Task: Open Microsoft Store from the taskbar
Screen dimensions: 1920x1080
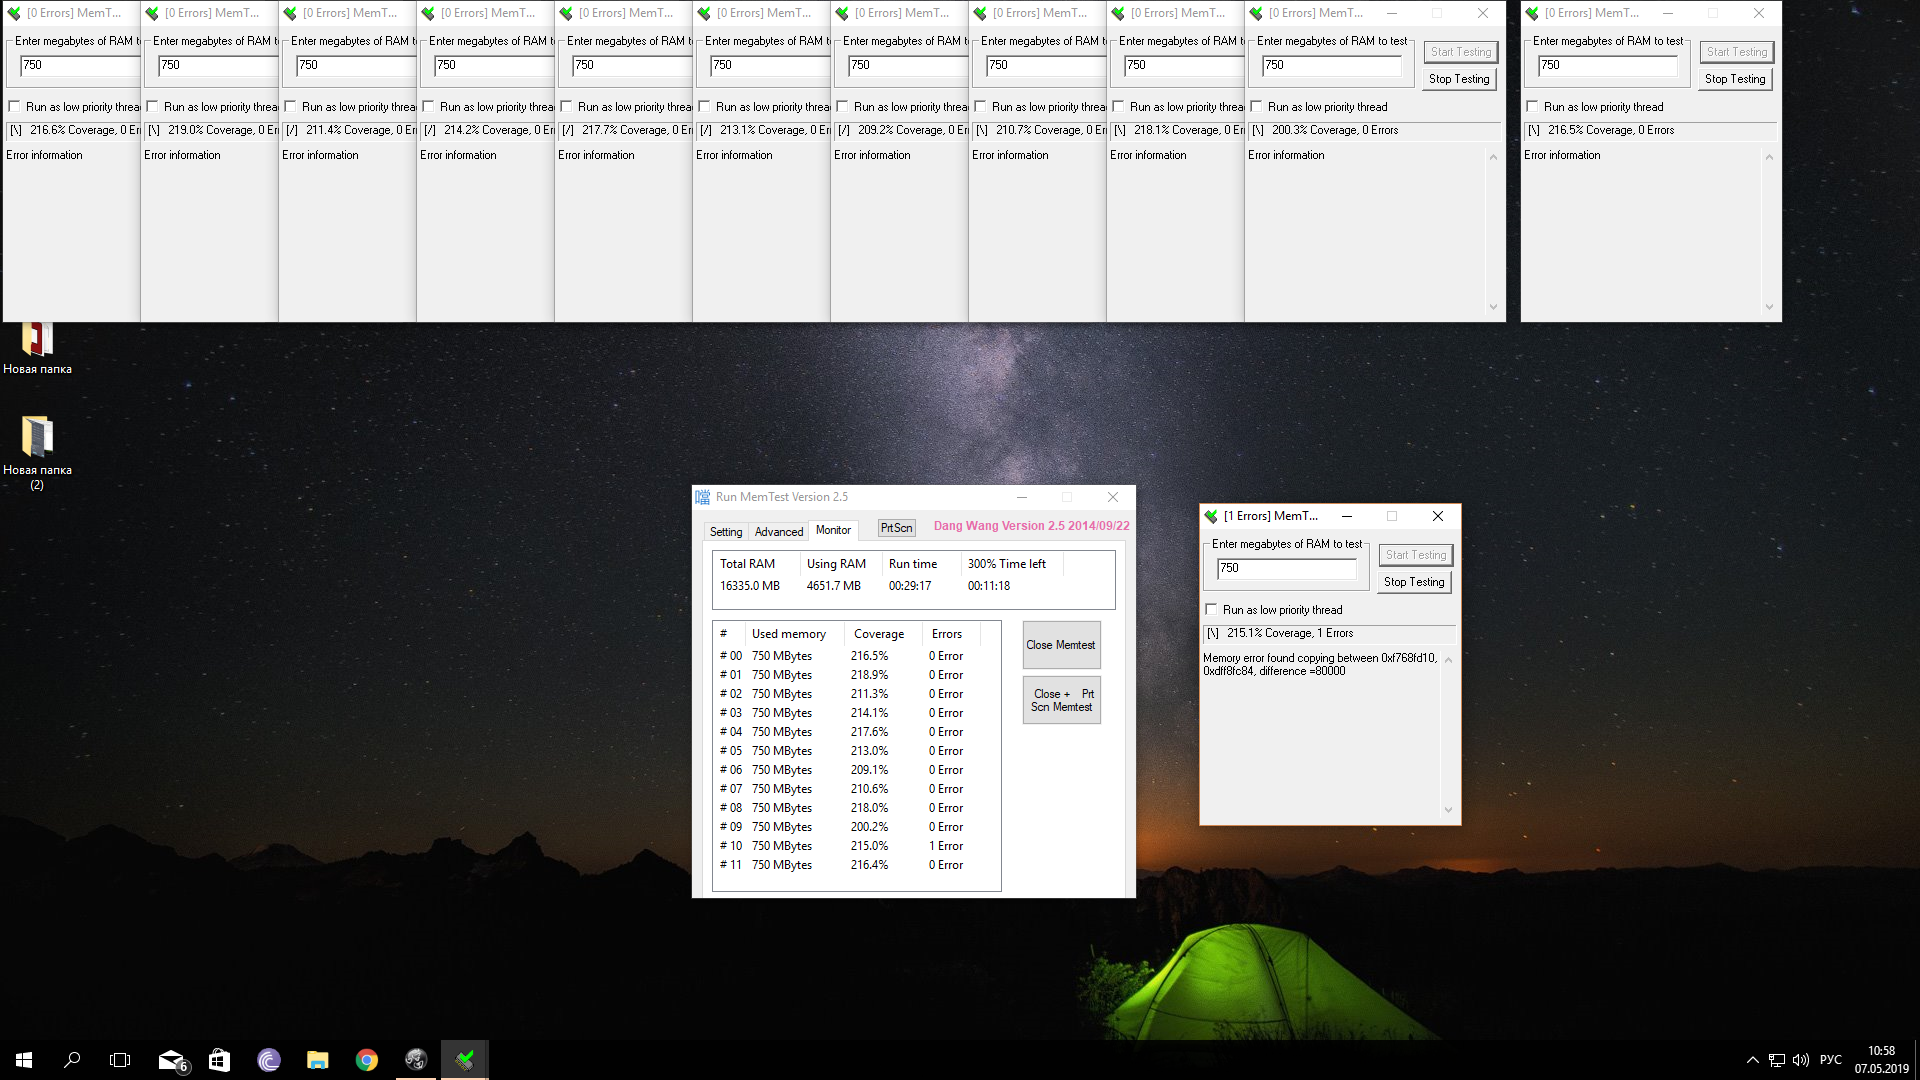Action: 220,1060
